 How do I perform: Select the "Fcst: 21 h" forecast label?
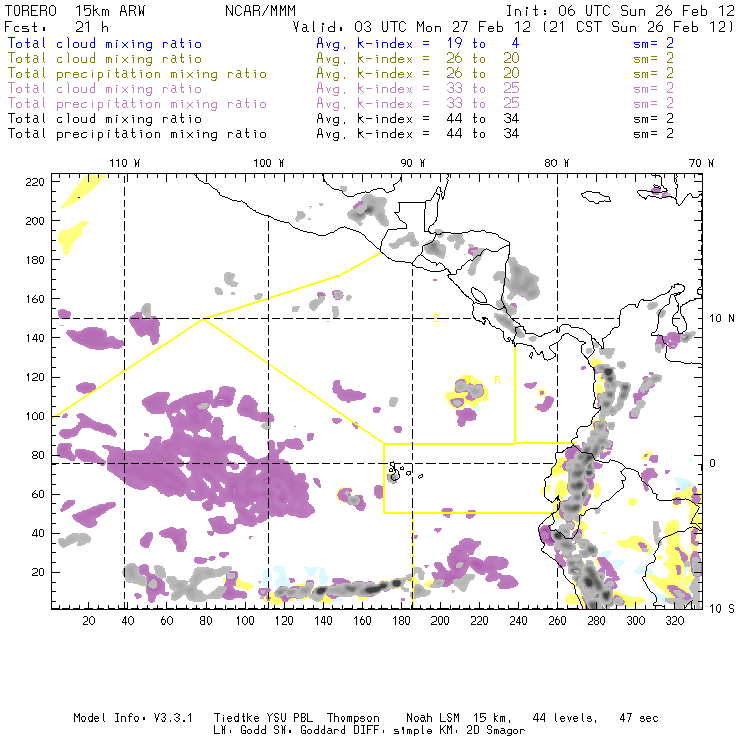tap(56, 27)
